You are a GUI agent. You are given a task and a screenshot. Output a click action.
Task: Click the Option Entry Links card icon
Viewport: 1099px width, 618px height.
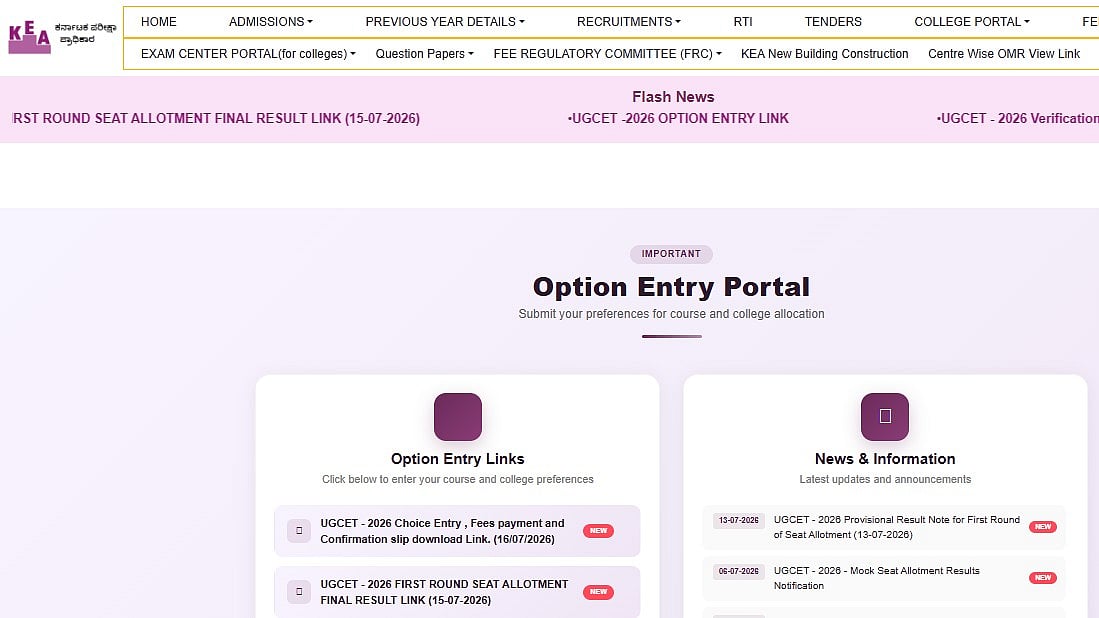click(458, 417)
